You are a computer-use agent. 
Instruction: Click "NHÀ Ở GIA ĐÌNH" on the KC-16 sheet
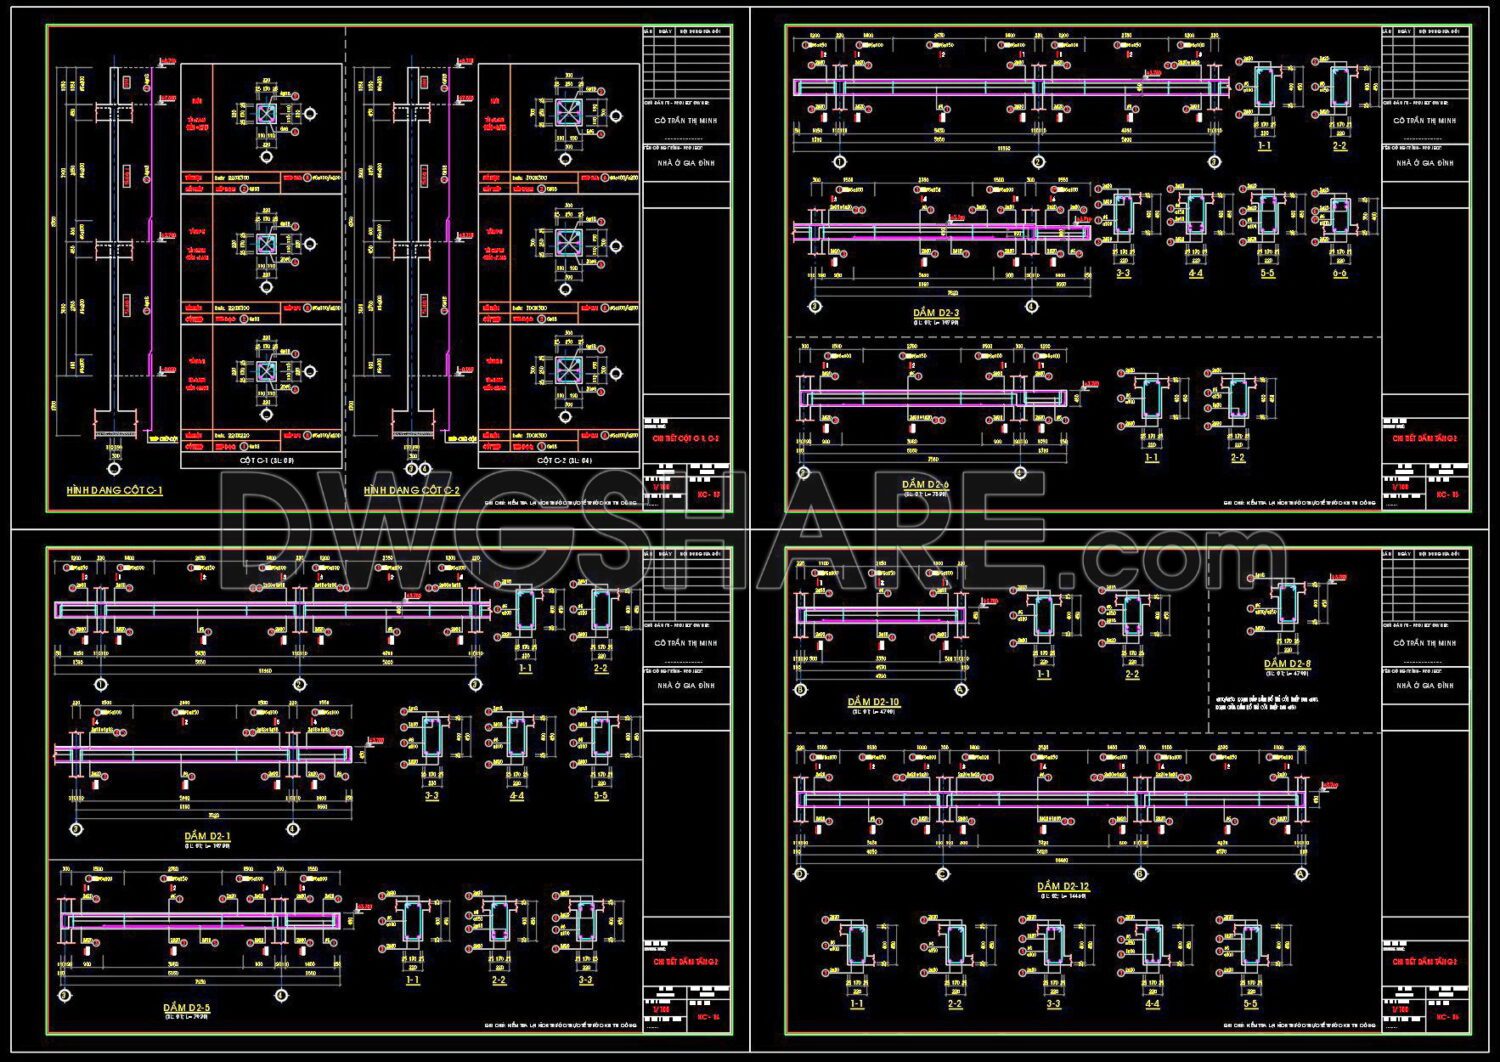tap(1426, 685)
